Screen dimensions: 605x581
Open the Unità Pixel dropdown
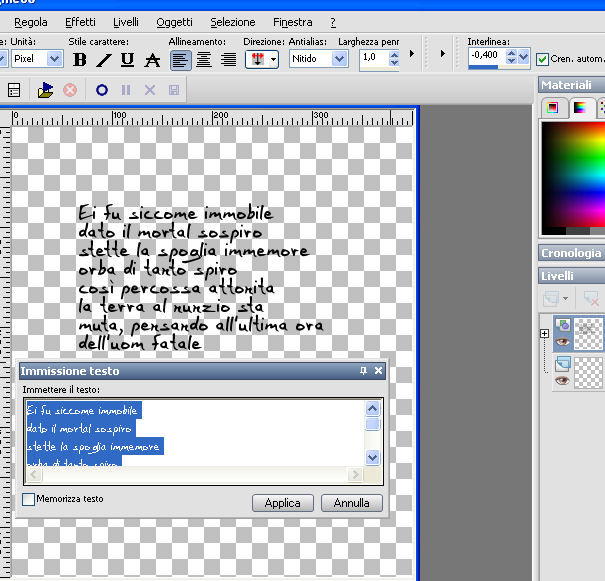click(x=54, y=59)
